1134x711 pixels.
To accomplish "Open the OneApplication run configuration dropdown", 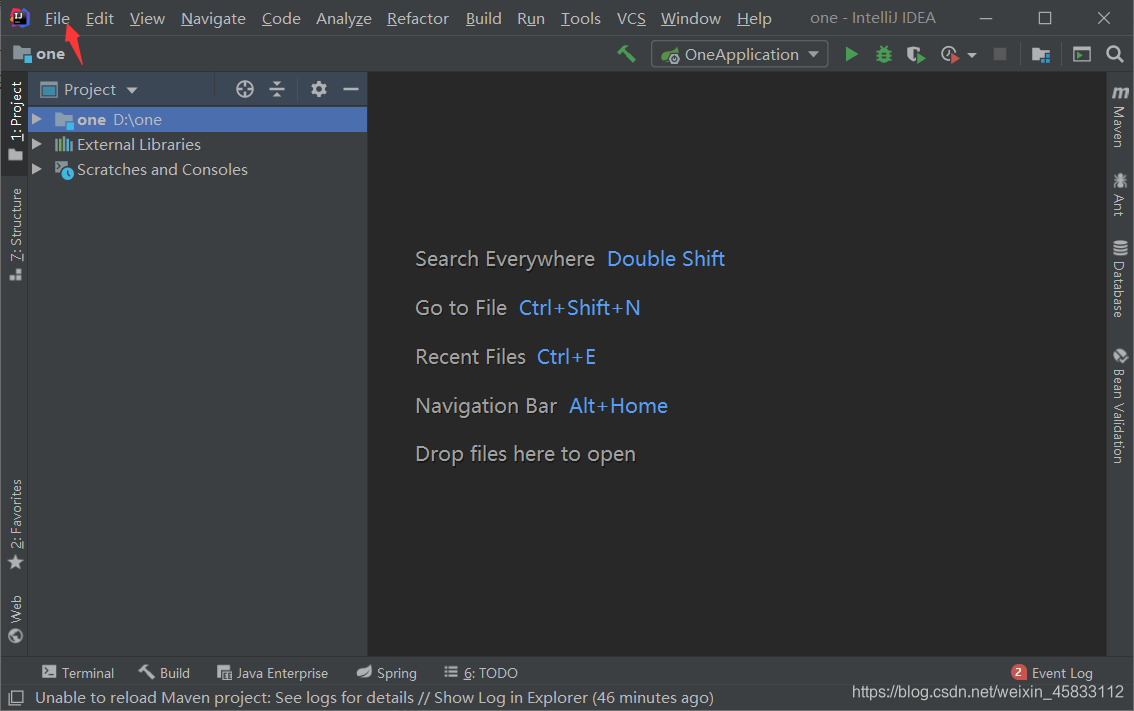I will coord(739,54).
